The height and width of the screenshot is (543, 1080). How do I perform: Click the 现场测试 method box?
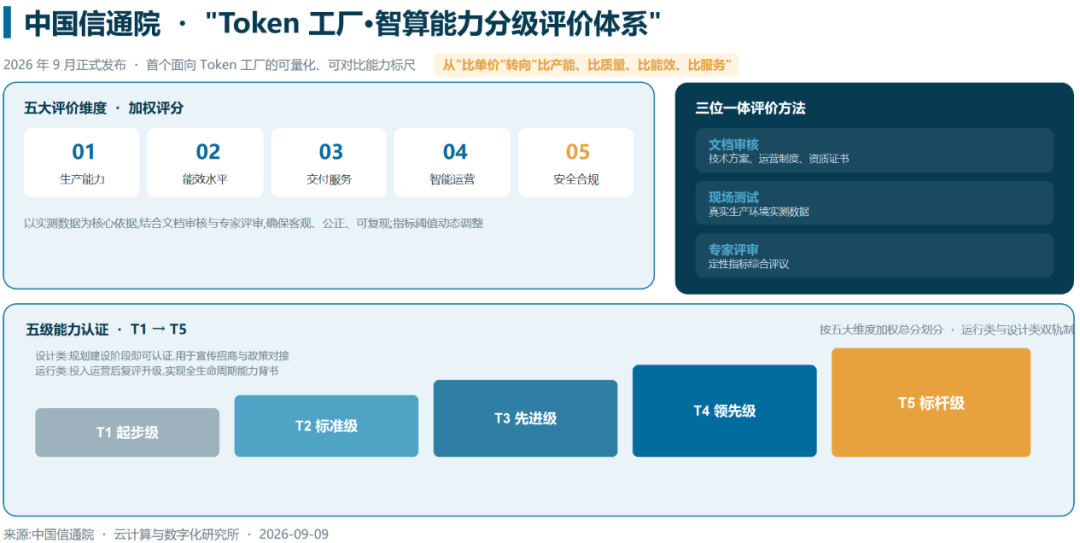874,203
